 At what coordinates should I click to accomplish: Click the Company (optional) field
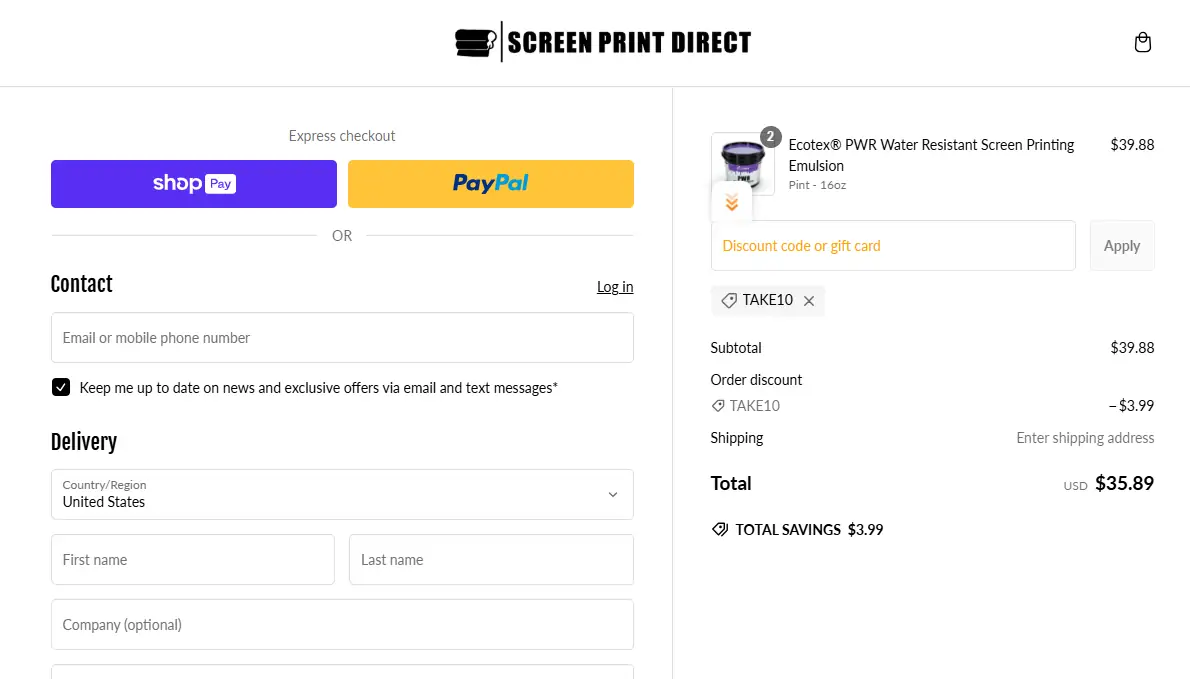[x=342, y=625]
